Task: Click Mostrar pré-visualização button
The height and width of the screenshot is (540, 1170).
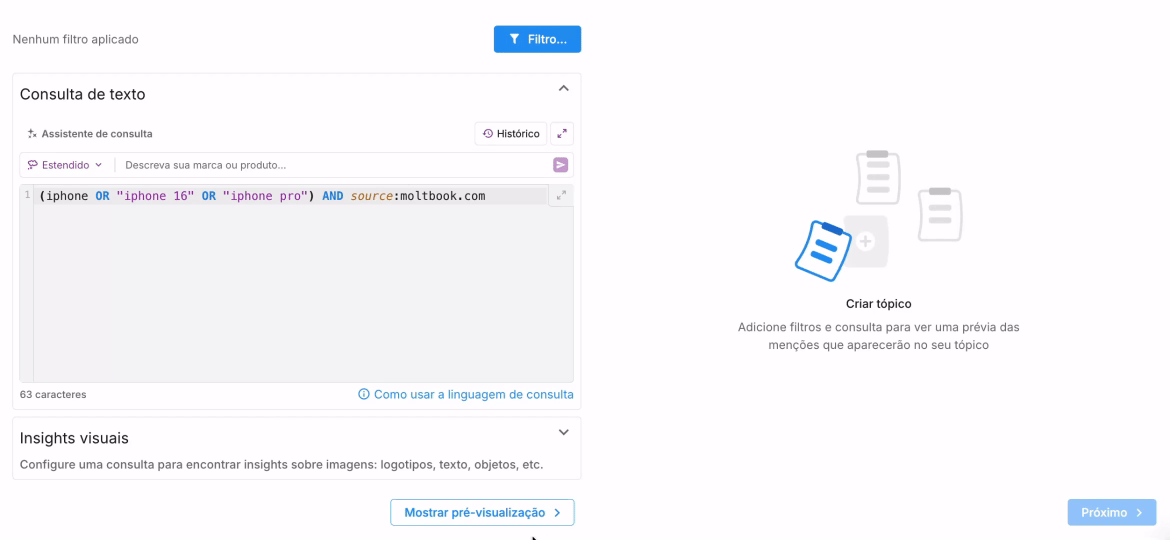Action: coord(482,512)
